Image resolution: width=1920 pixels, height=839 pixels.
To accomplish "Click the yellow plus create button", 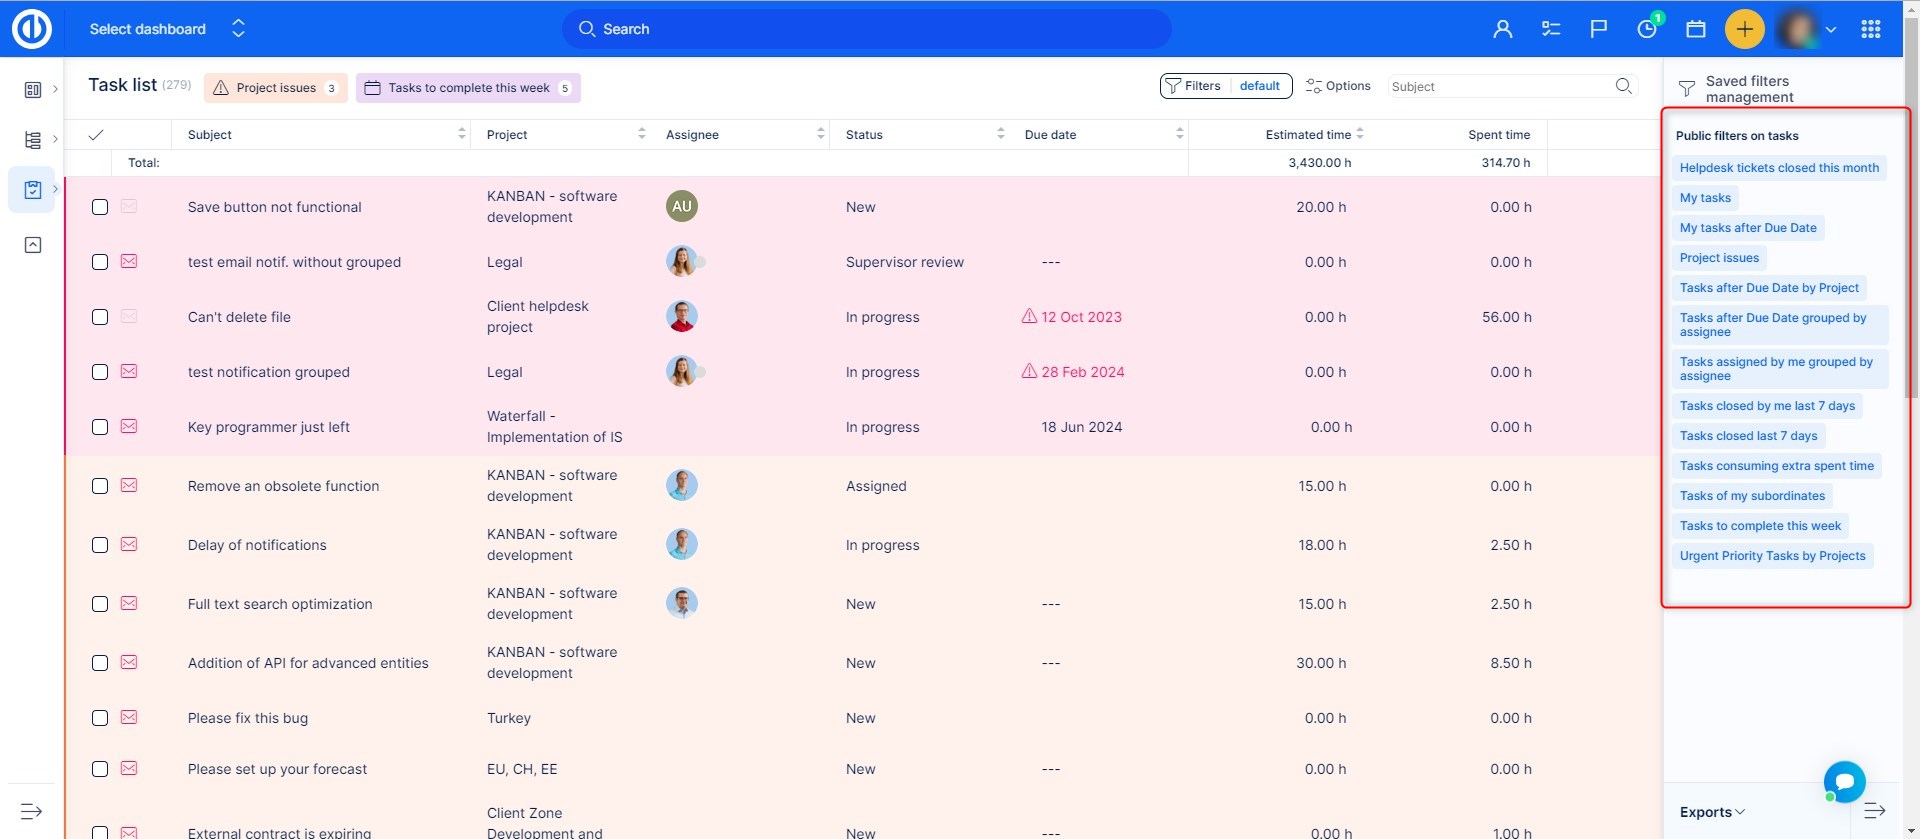I will coord(1744,29).
